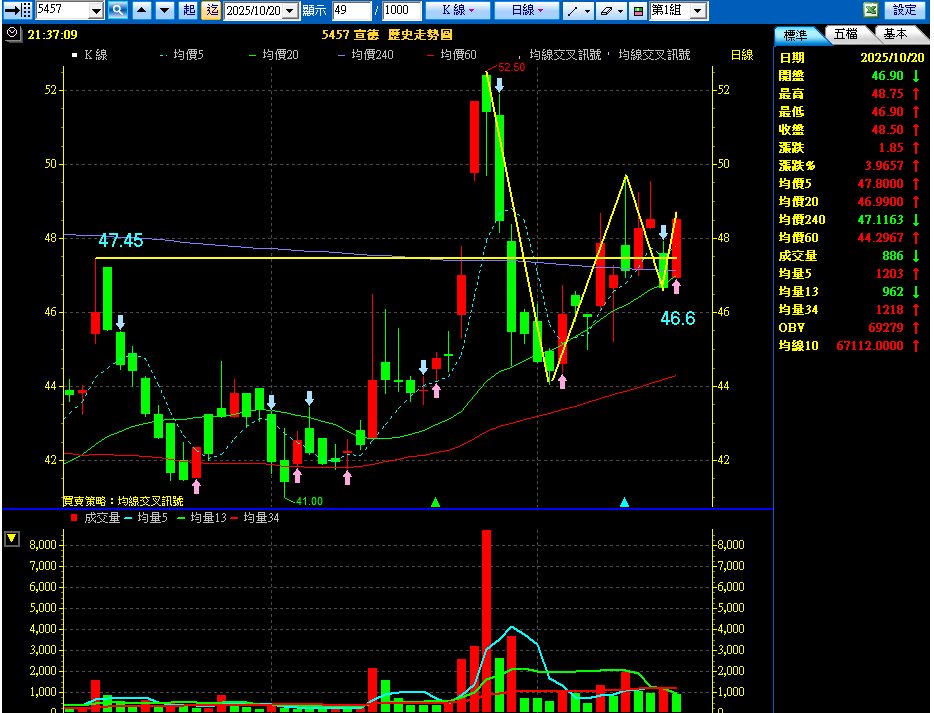Click the total bars field showing 1000
The width and height of the screenshot is (934, 713).
pyautogui.click(x=401, y=10)
